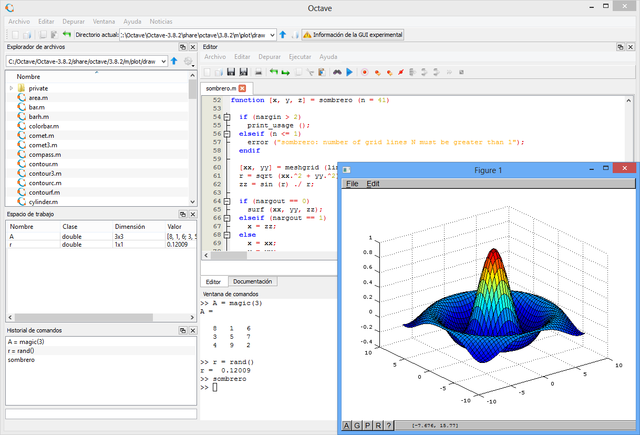This screenshot has width=640, height=435.
Task: Expand the private folder tree item
Action: 11,88
